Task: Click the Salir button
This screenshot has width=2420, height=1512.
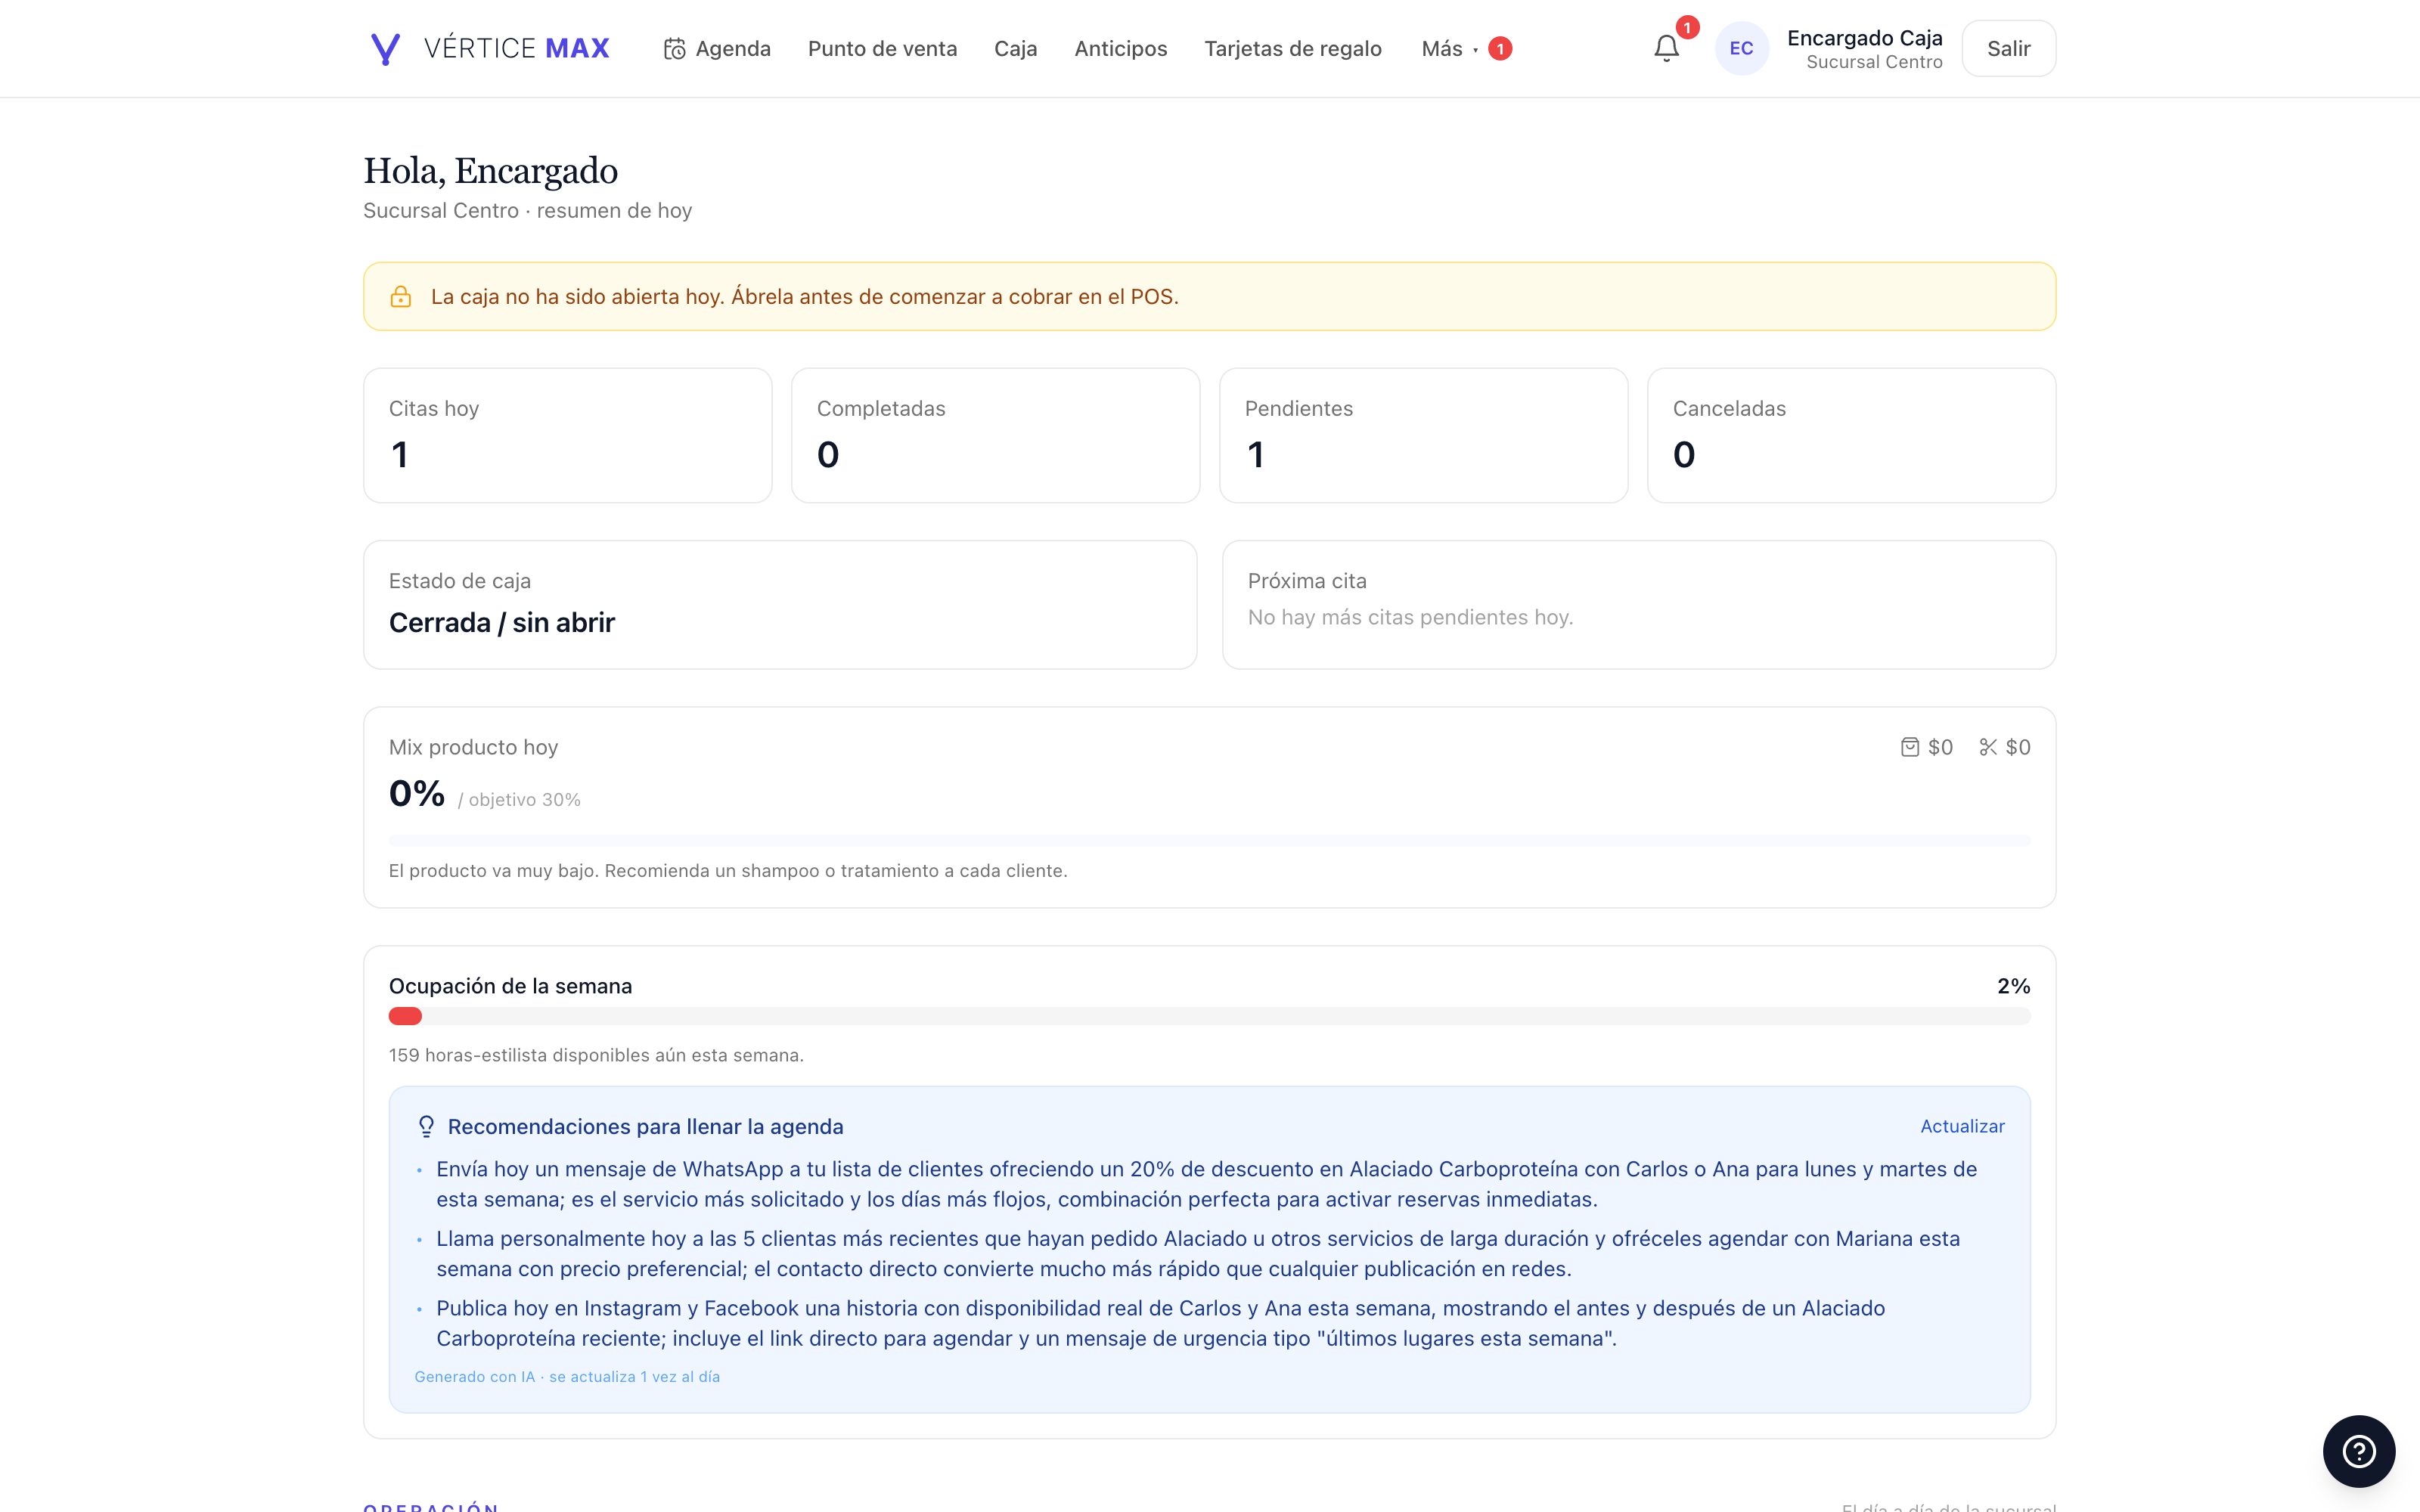Action: [2009, 49]
